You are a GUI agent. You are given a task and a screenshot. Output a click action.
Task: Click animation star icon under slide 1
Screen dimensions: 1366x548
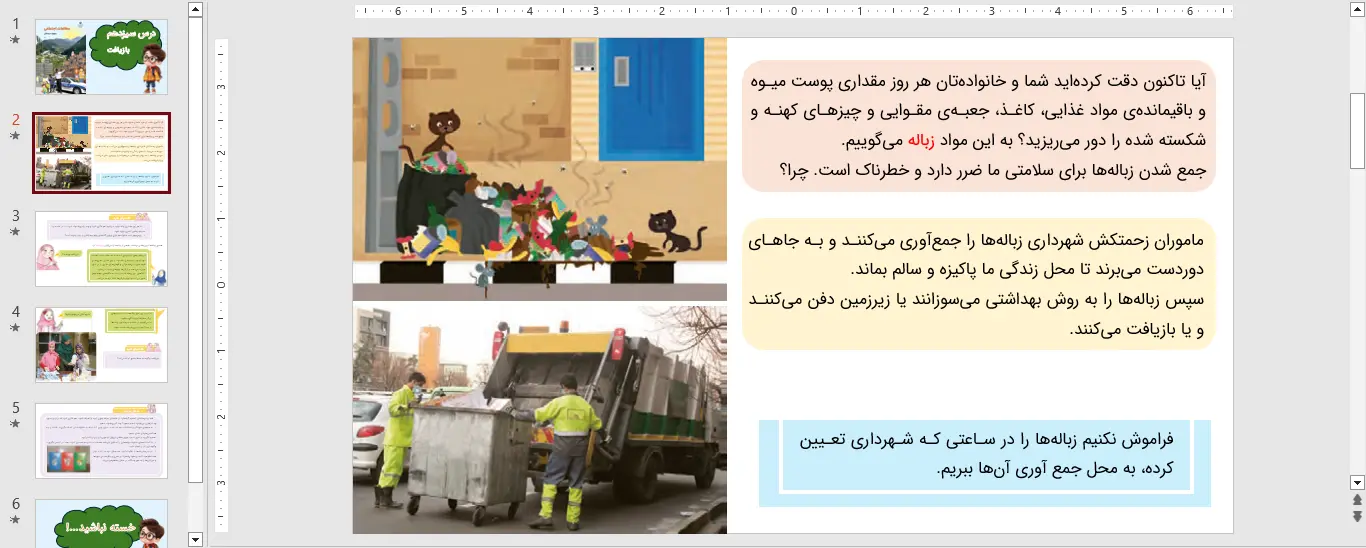point(15,40)
